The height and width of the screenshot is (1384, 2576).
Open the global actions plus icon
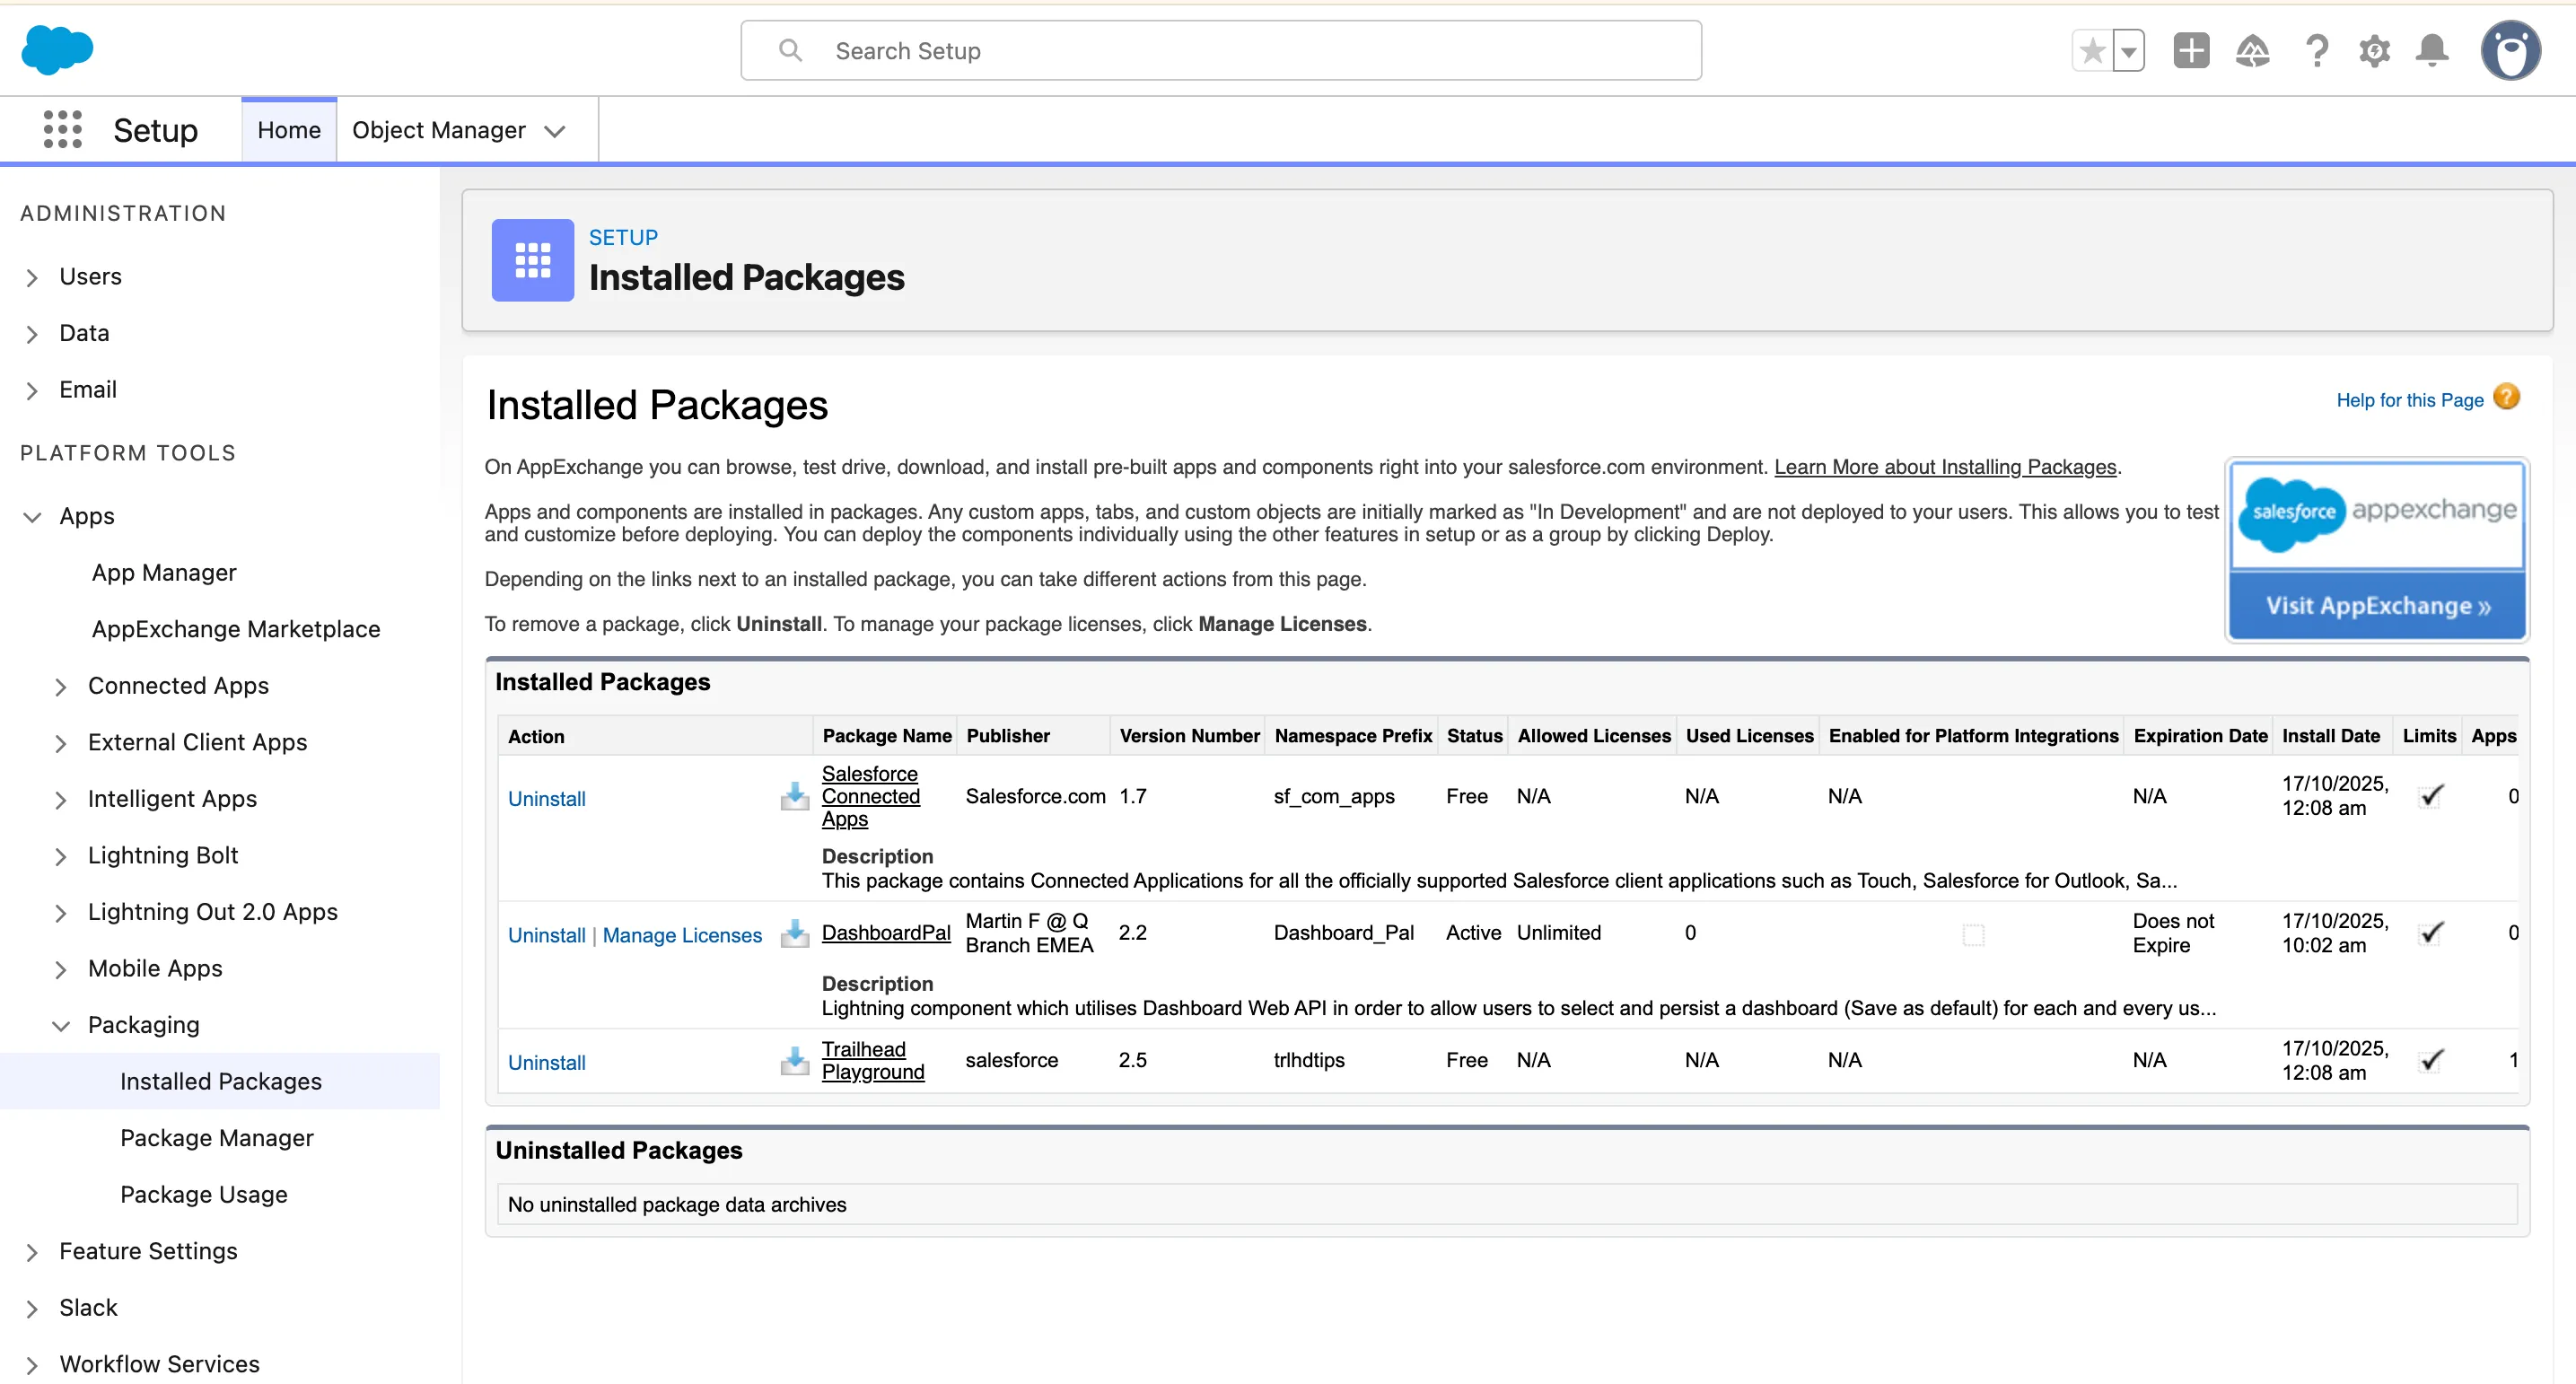coord(2190,51)
